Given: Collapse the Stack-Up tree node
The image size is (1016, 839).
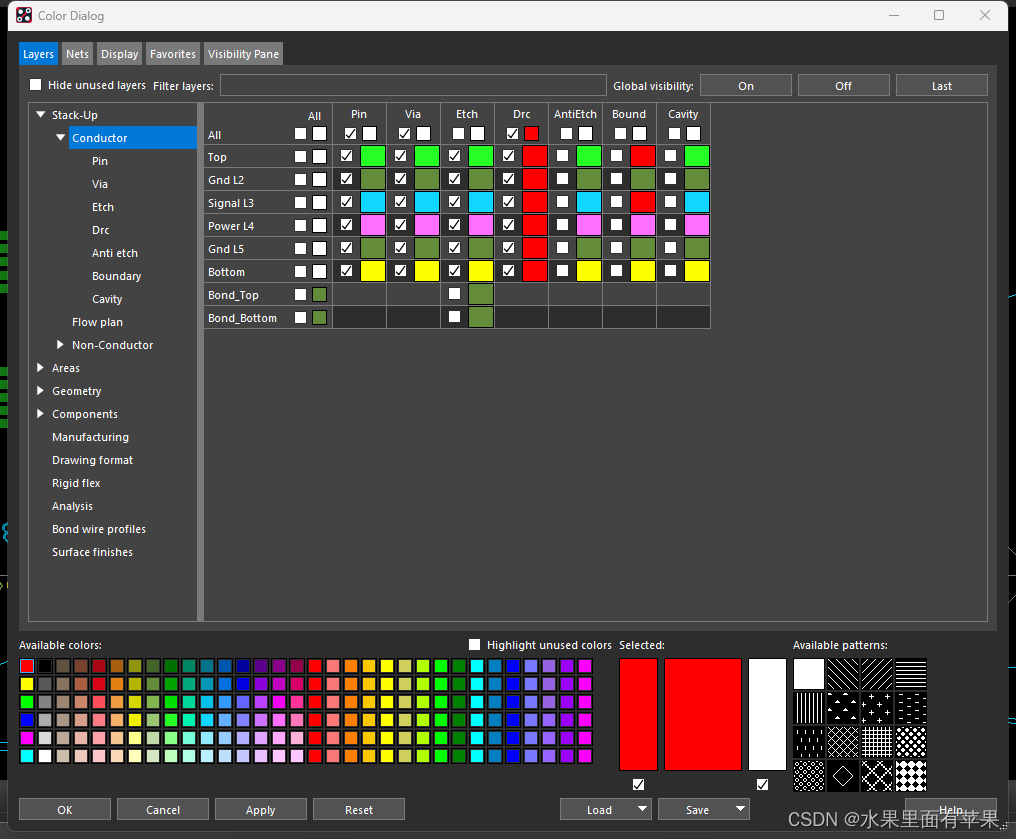Looking at the screenshot, I should [41, 115].
